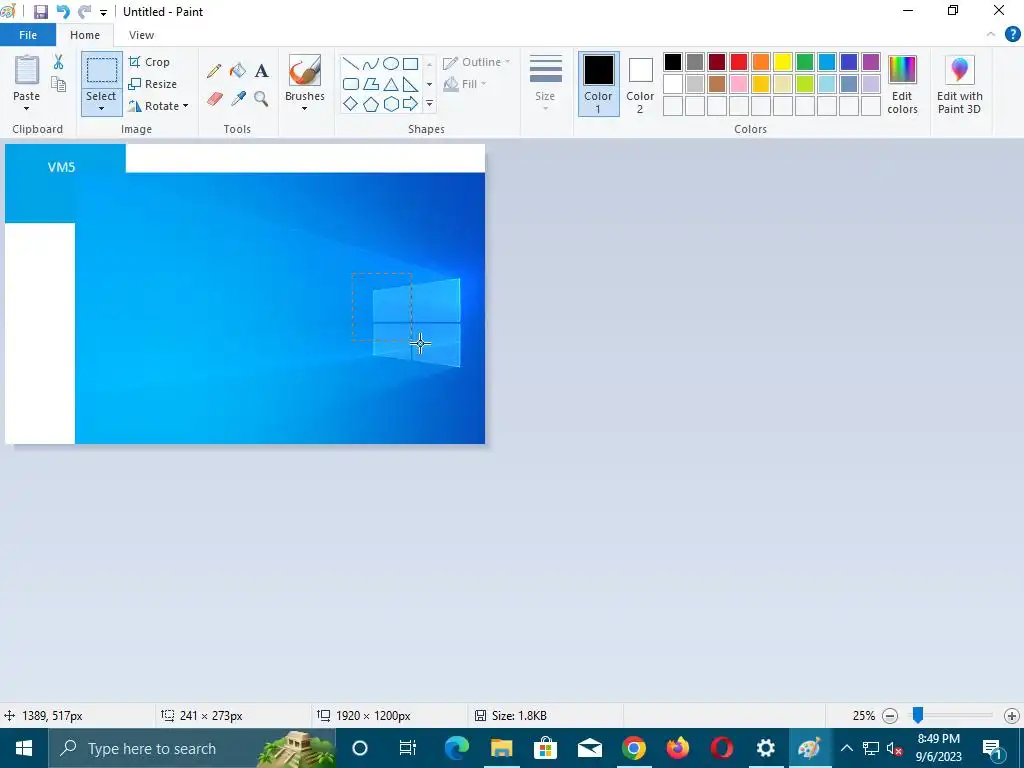This screenshot has width=1024, height=768.
Task: Choose the Triangle shape
Action: pyautogui.click(x=391, y=84)
